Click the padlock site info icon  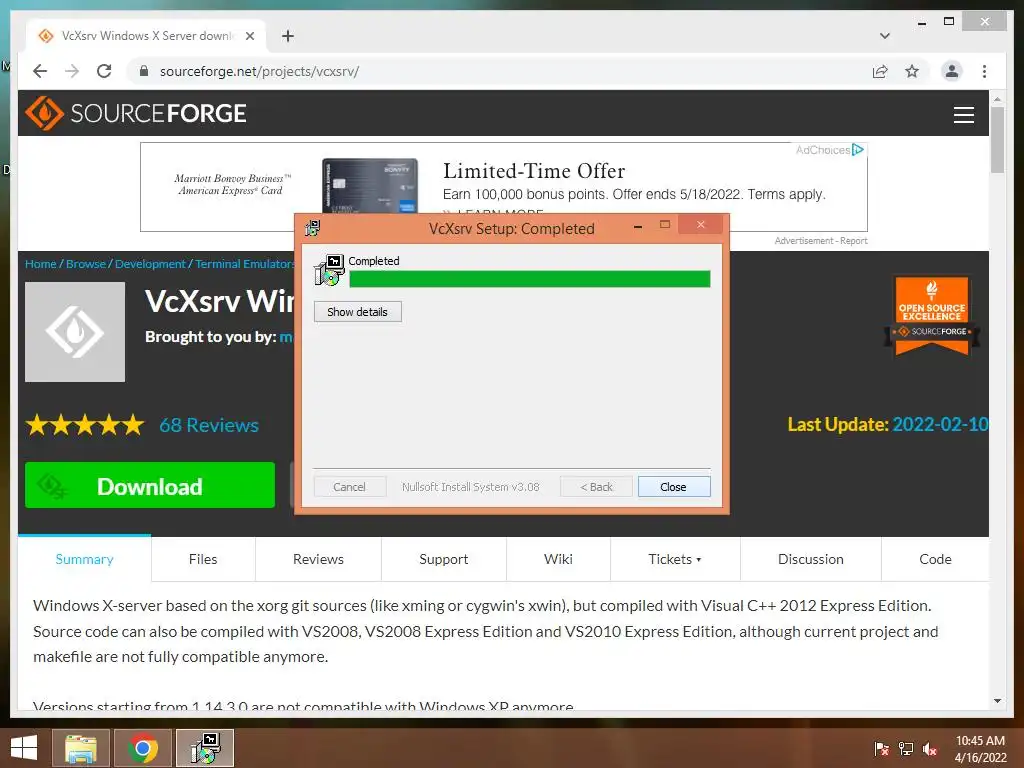click(x=144, y=71)
